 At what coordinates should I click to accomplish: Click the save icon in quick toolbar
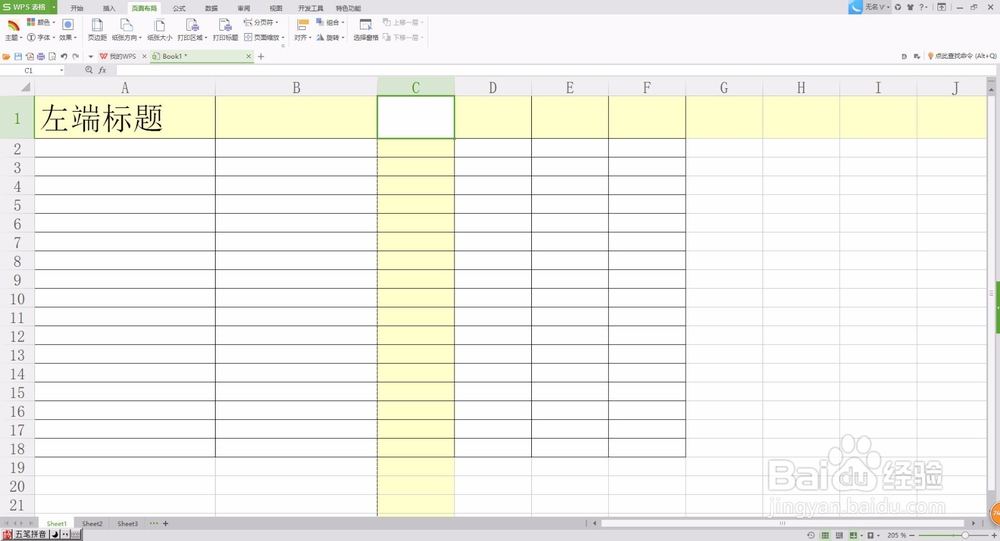(18, 56)
